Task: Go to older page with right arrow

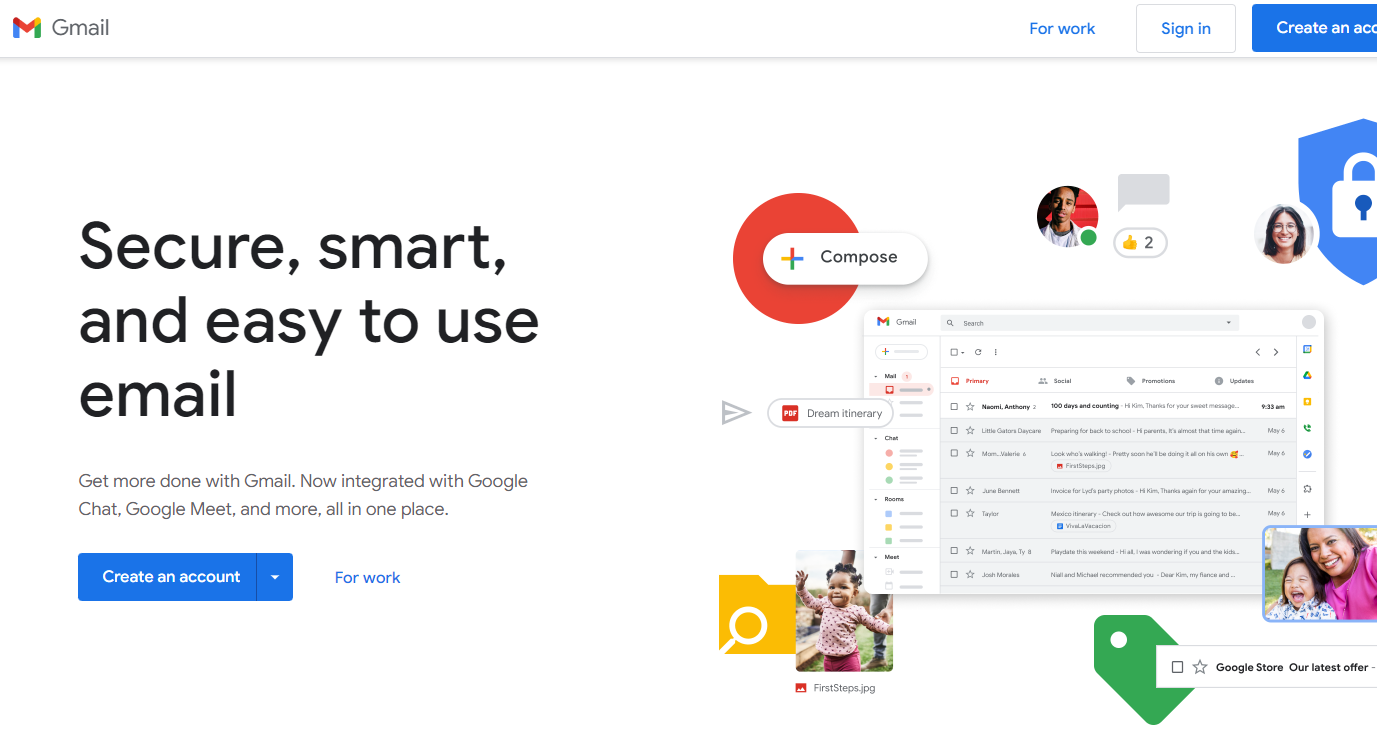Action: tap(1276, 352)
